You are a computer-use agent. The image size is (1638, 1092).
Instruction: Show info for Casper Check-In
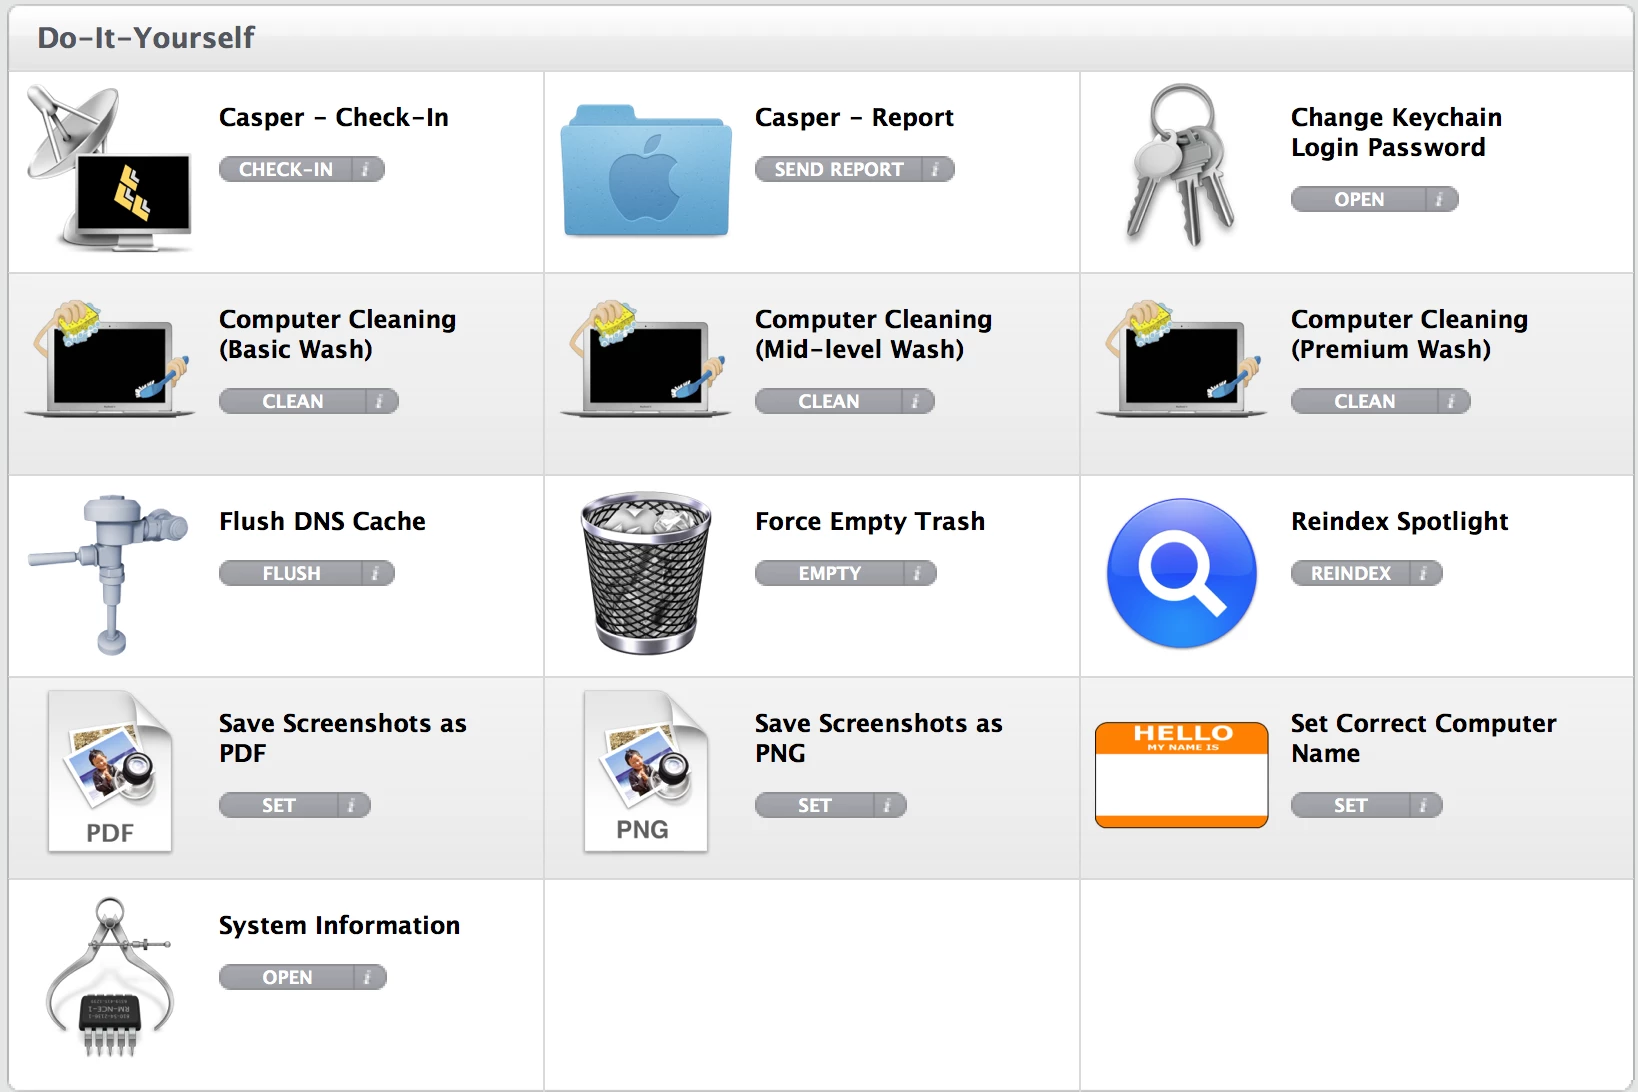pyautogui.click(x=366, y=170)
